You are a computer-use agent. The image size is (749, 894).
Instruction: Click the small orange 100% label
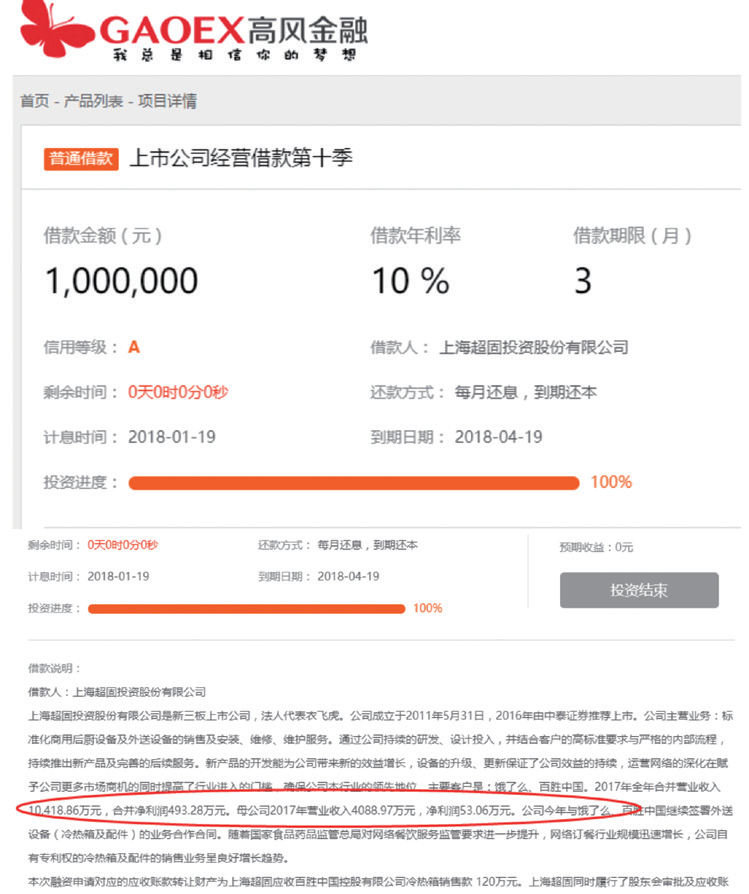click(x=428, y=608)
